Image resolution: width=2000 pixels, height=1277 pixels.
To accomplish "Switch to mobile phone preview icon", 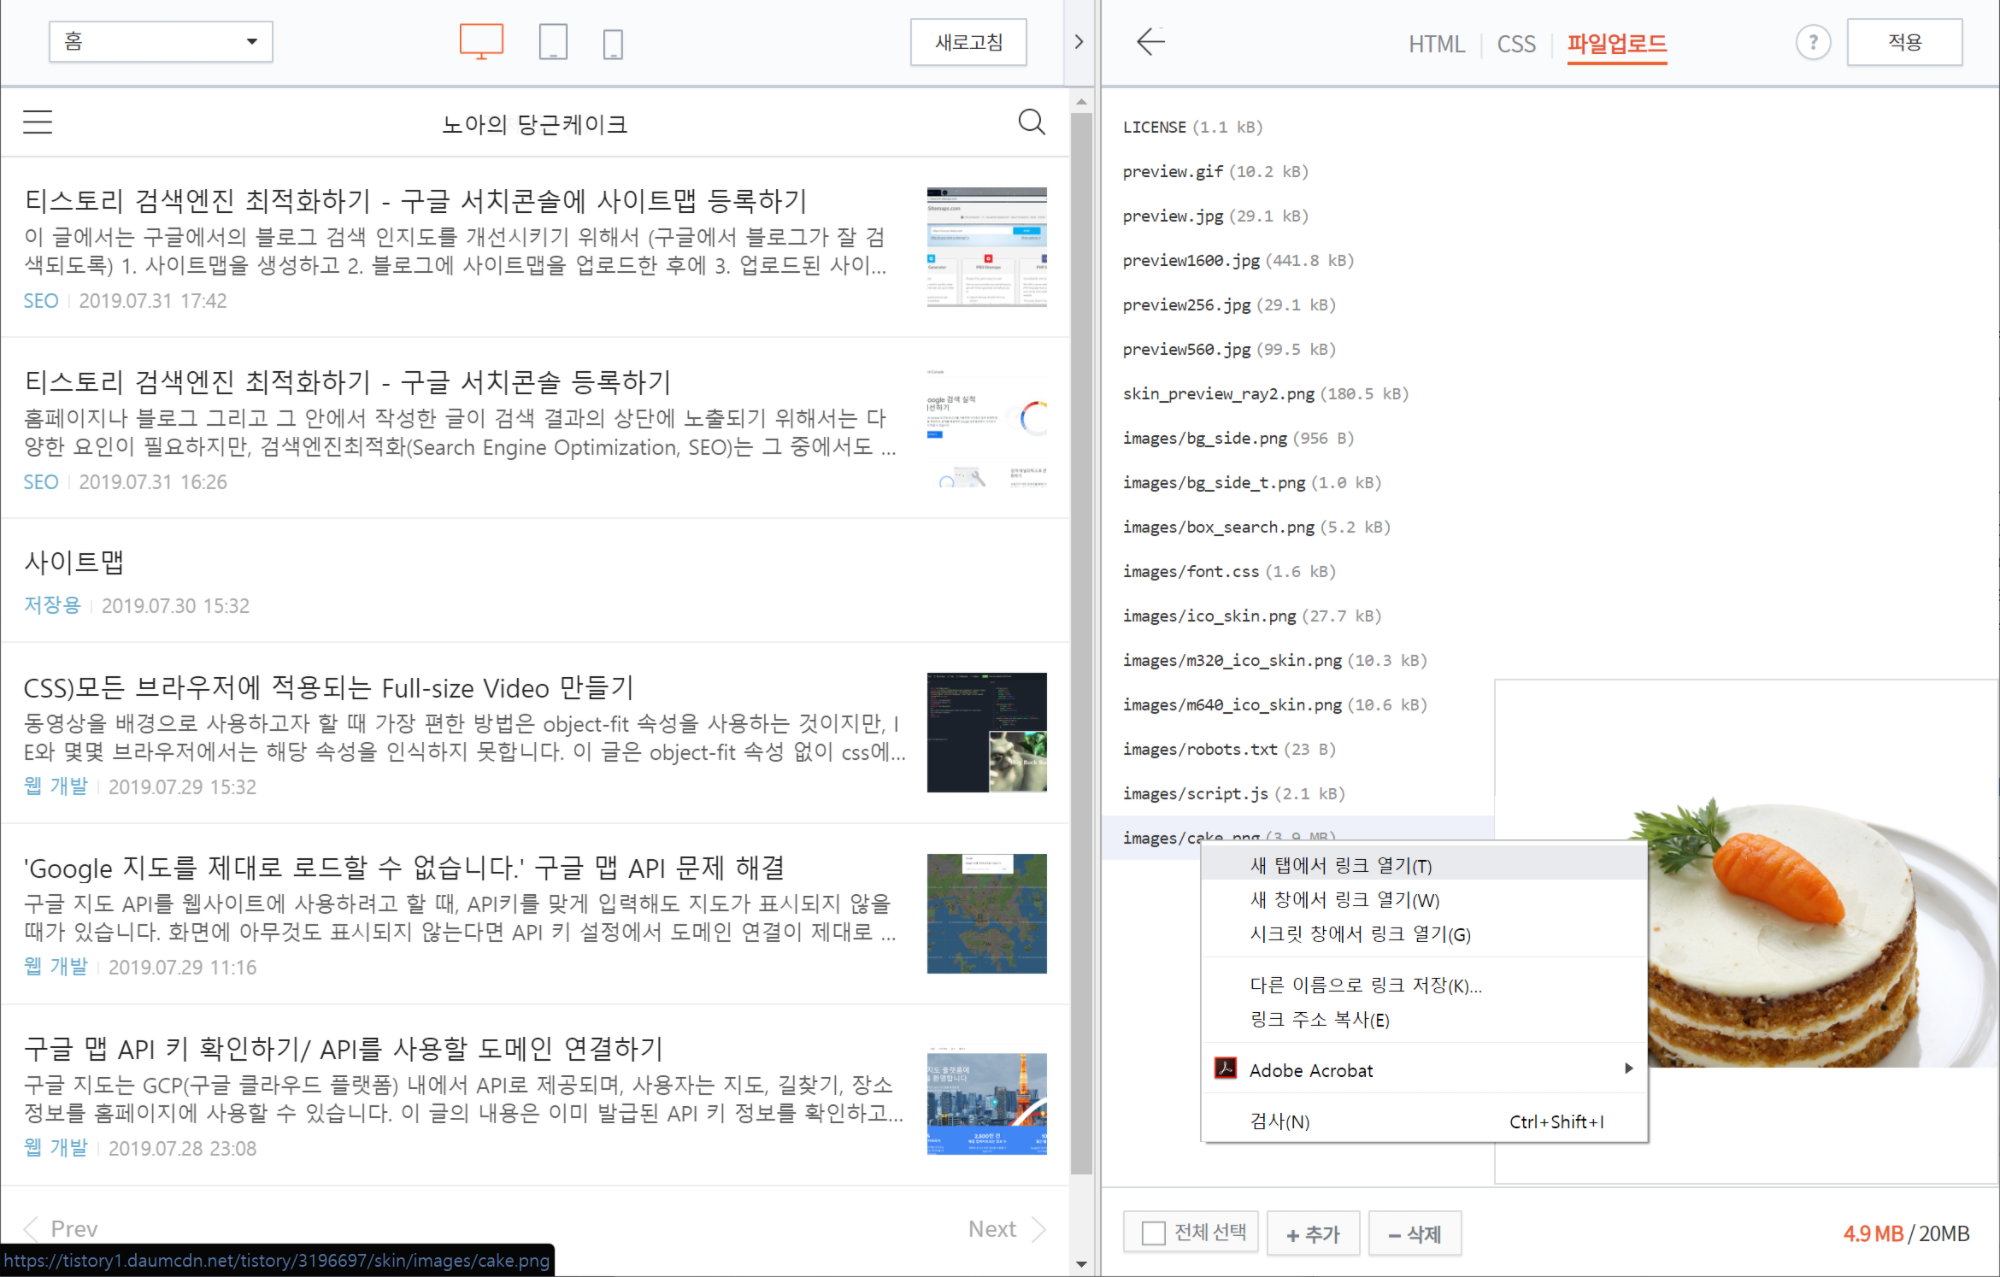I will click(613, 43).
